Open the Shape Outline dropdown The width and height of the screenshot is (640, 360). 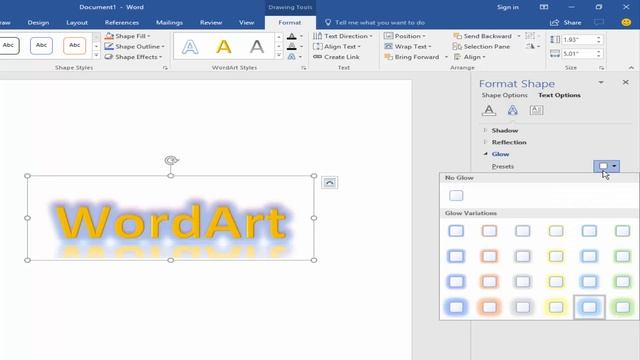[x=134, y=47]
